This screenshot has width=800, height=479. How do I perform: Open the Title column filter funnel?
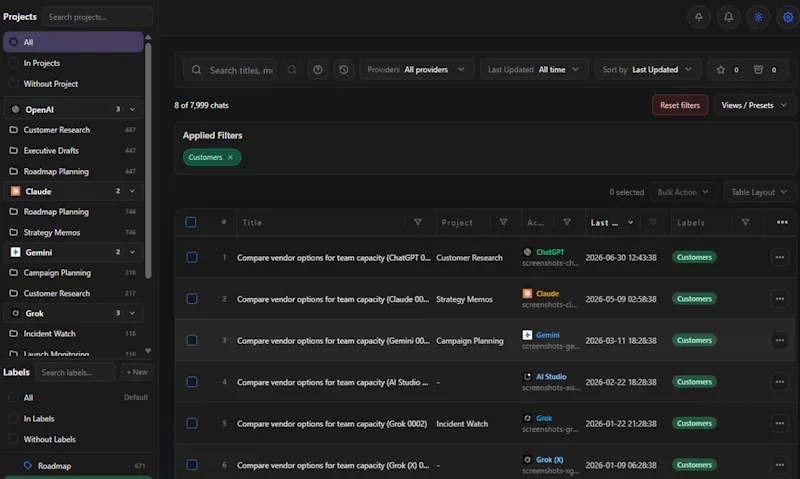tap(417, 222)
